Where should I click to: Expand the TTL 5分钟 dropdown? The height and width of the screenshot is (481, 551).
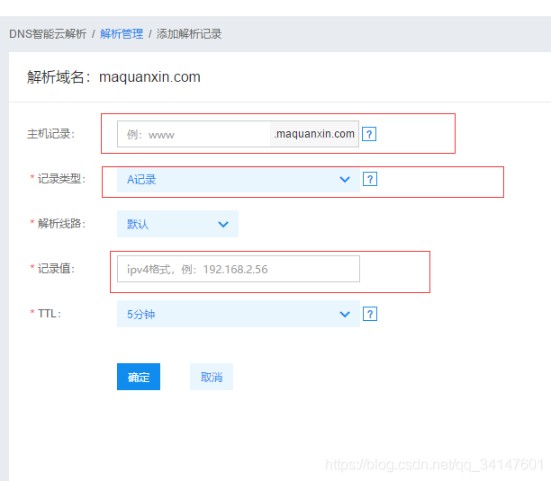238,314
